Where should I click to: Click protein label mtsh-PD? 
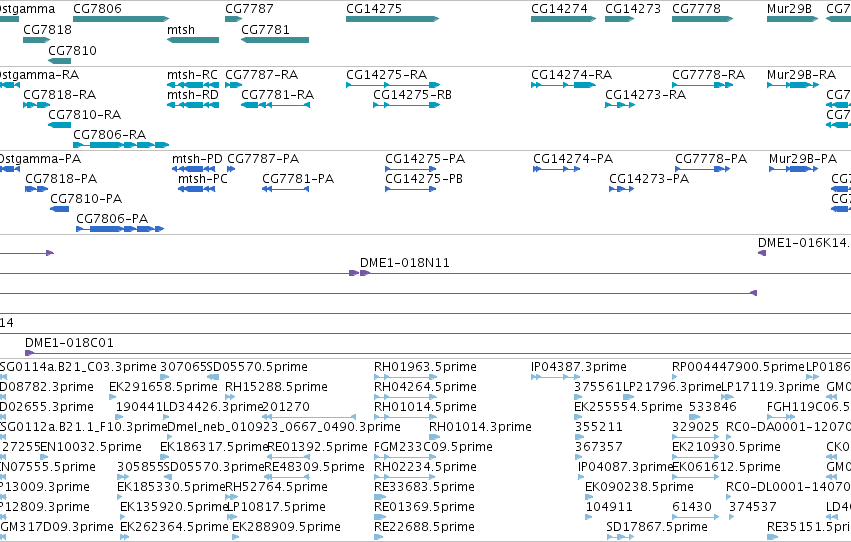[197, 159]
